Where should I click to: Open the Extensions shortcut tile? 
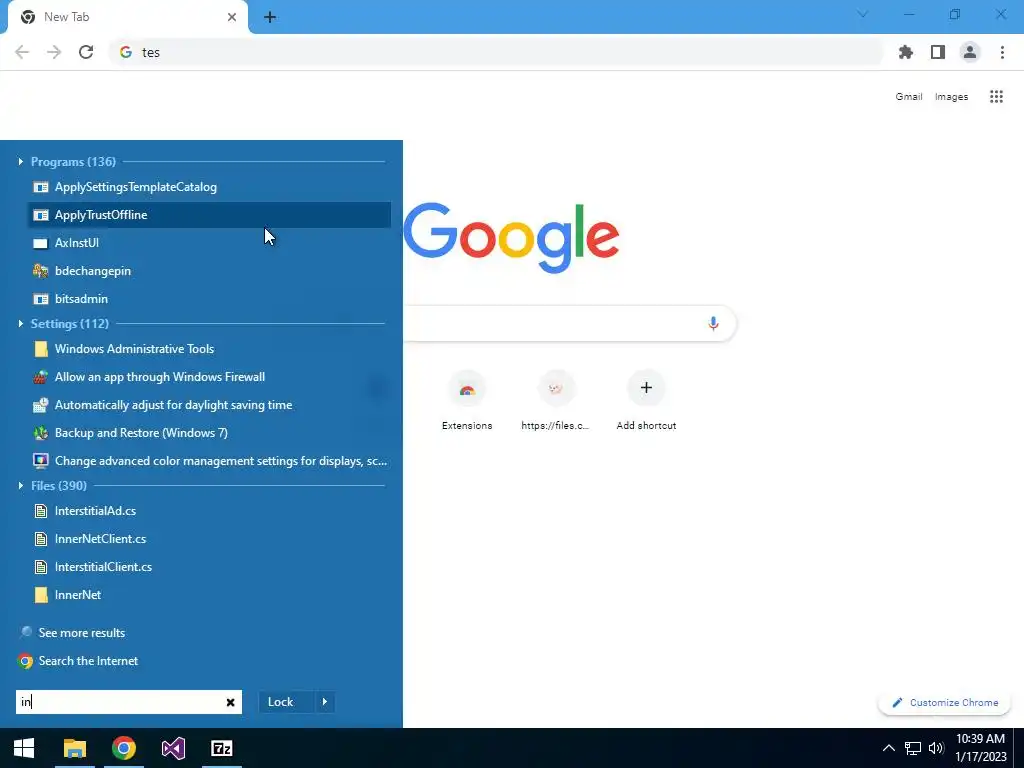click(467, 400)
